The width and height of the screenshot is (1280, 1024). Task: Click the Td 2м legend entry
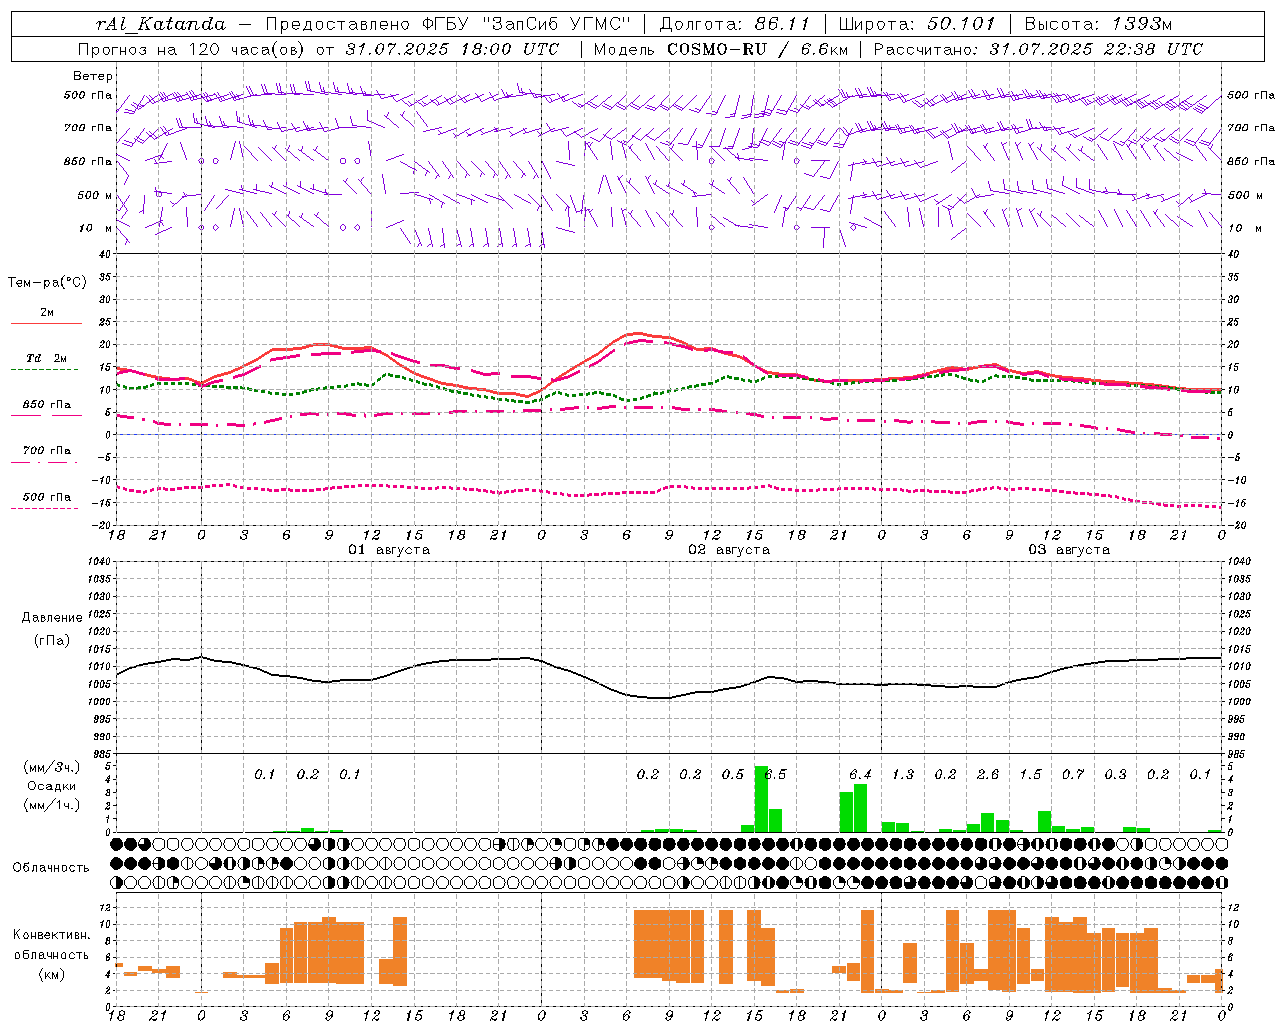pos(47,358)
